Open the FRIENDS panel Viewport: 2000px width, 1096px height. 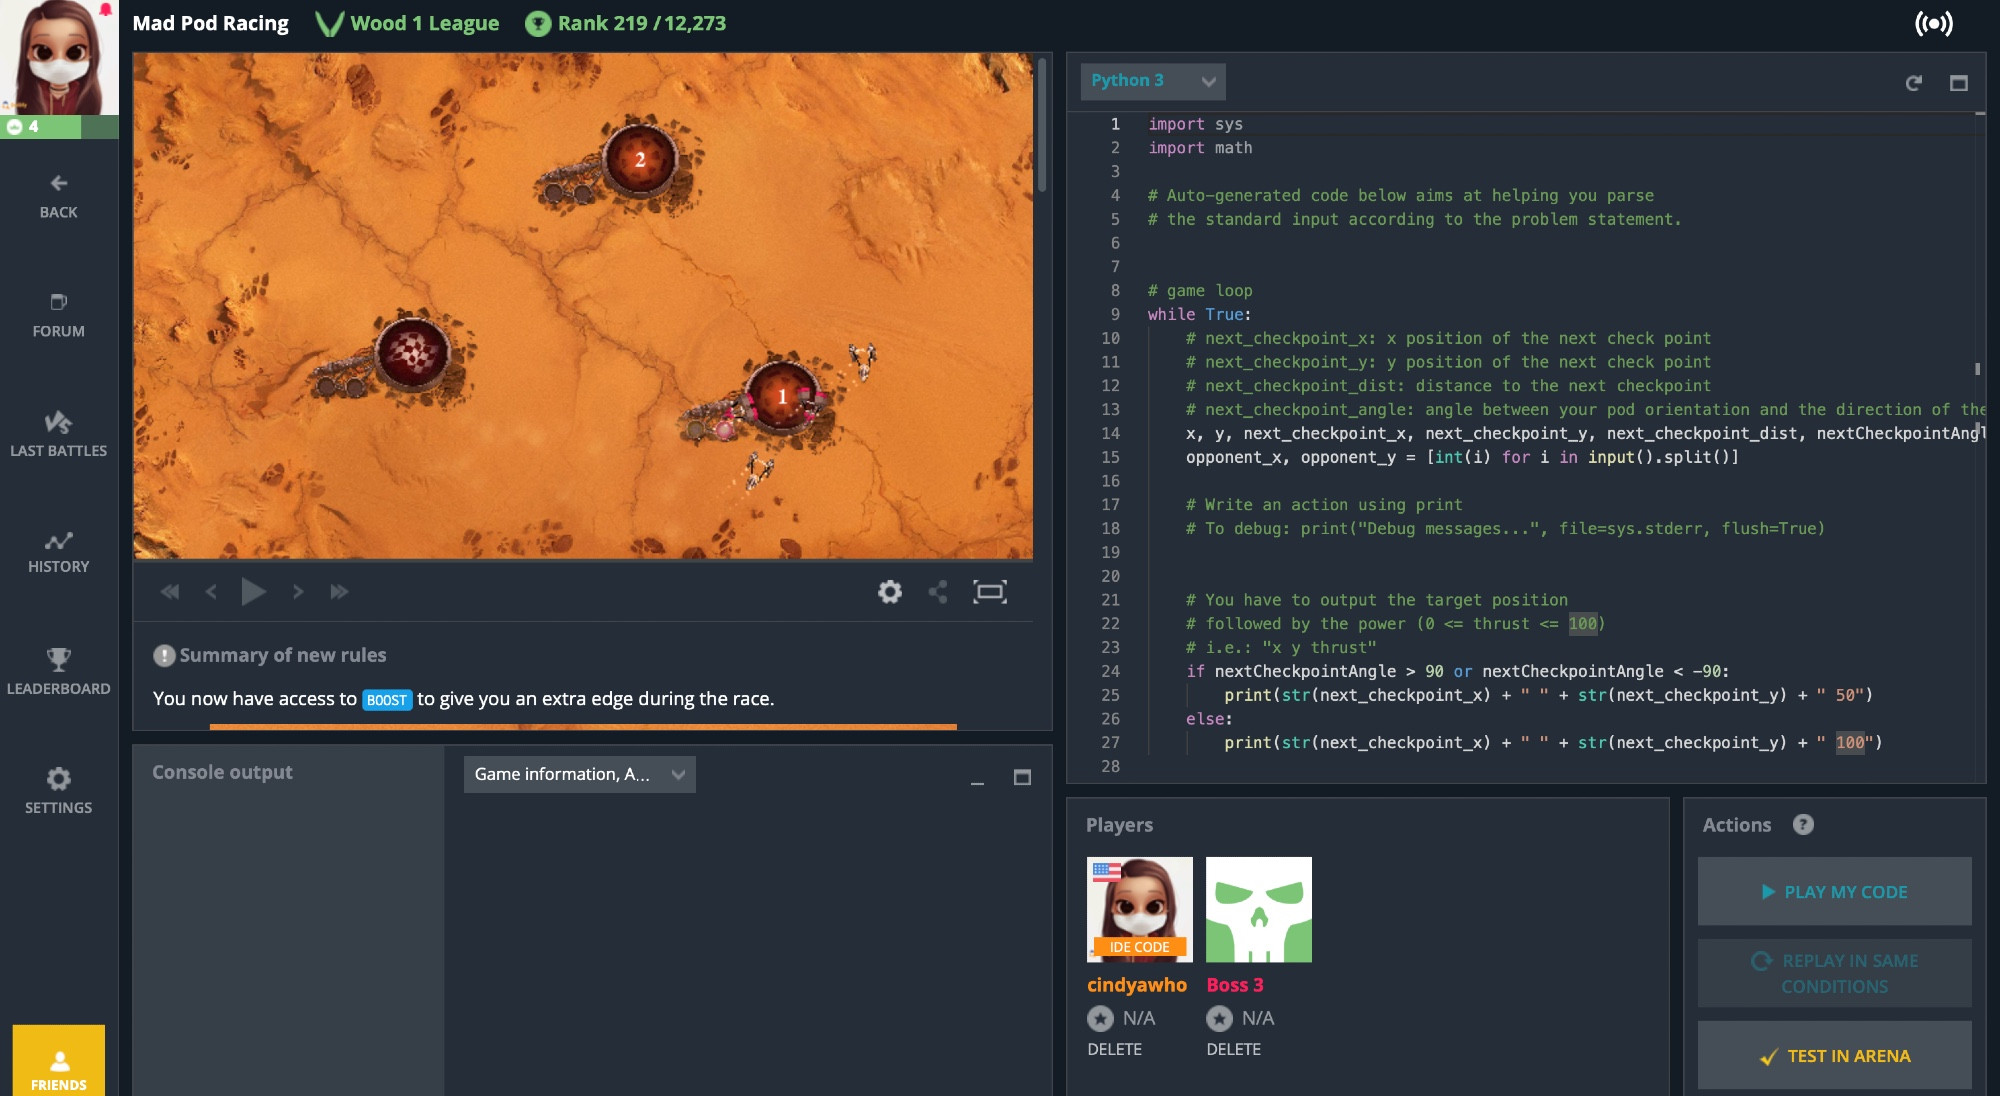pyautogui.click(x=58, y=1061)
